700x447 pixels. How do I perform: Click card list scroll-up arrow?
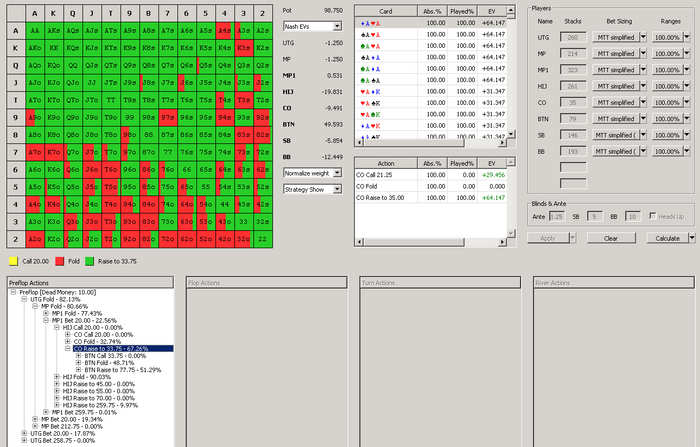click(x=511, y=9)
